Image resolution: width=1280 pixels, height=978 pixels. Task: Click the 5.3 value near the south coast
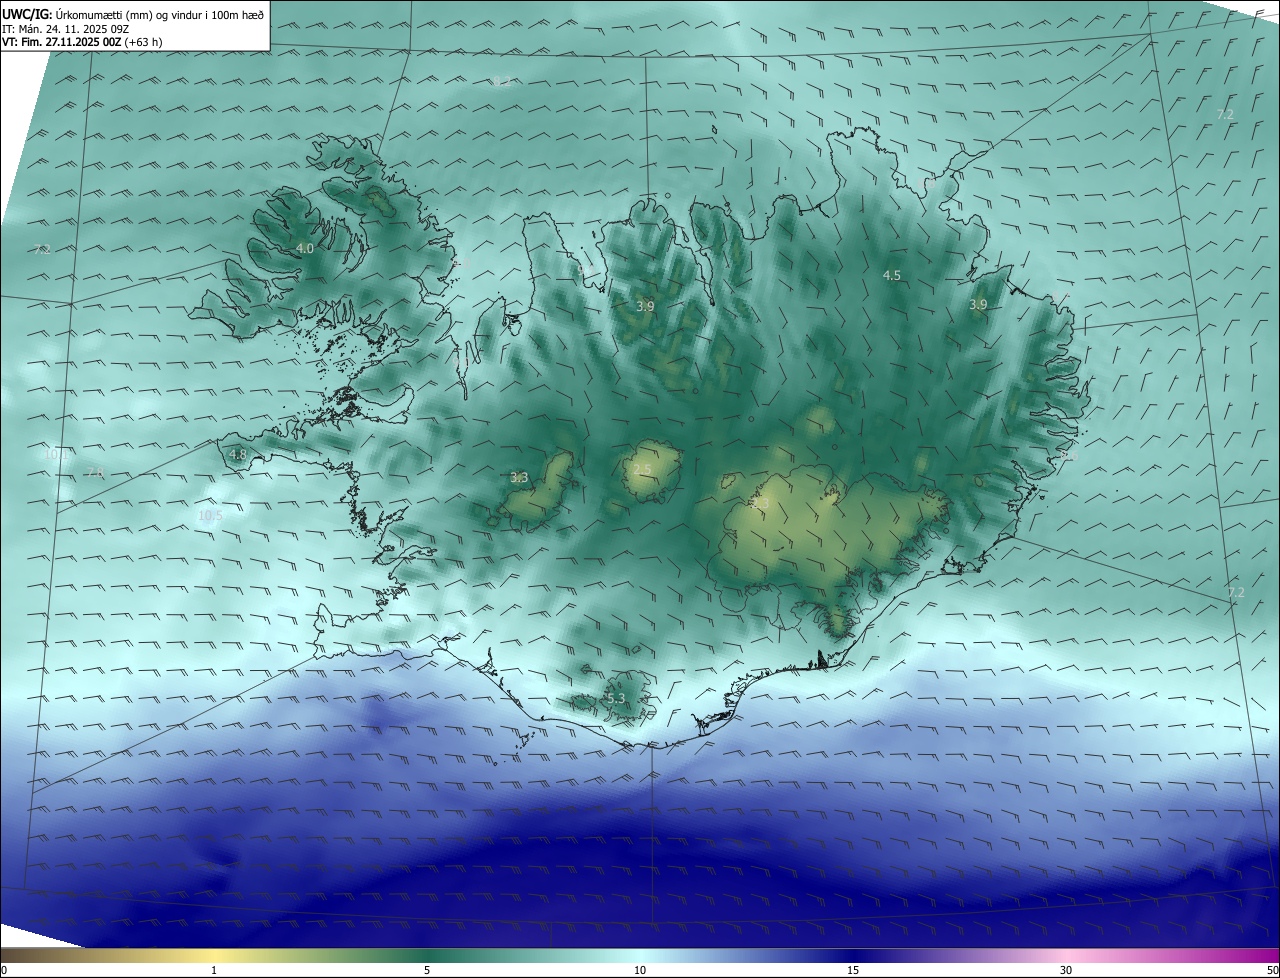click(x=616, y=698)
